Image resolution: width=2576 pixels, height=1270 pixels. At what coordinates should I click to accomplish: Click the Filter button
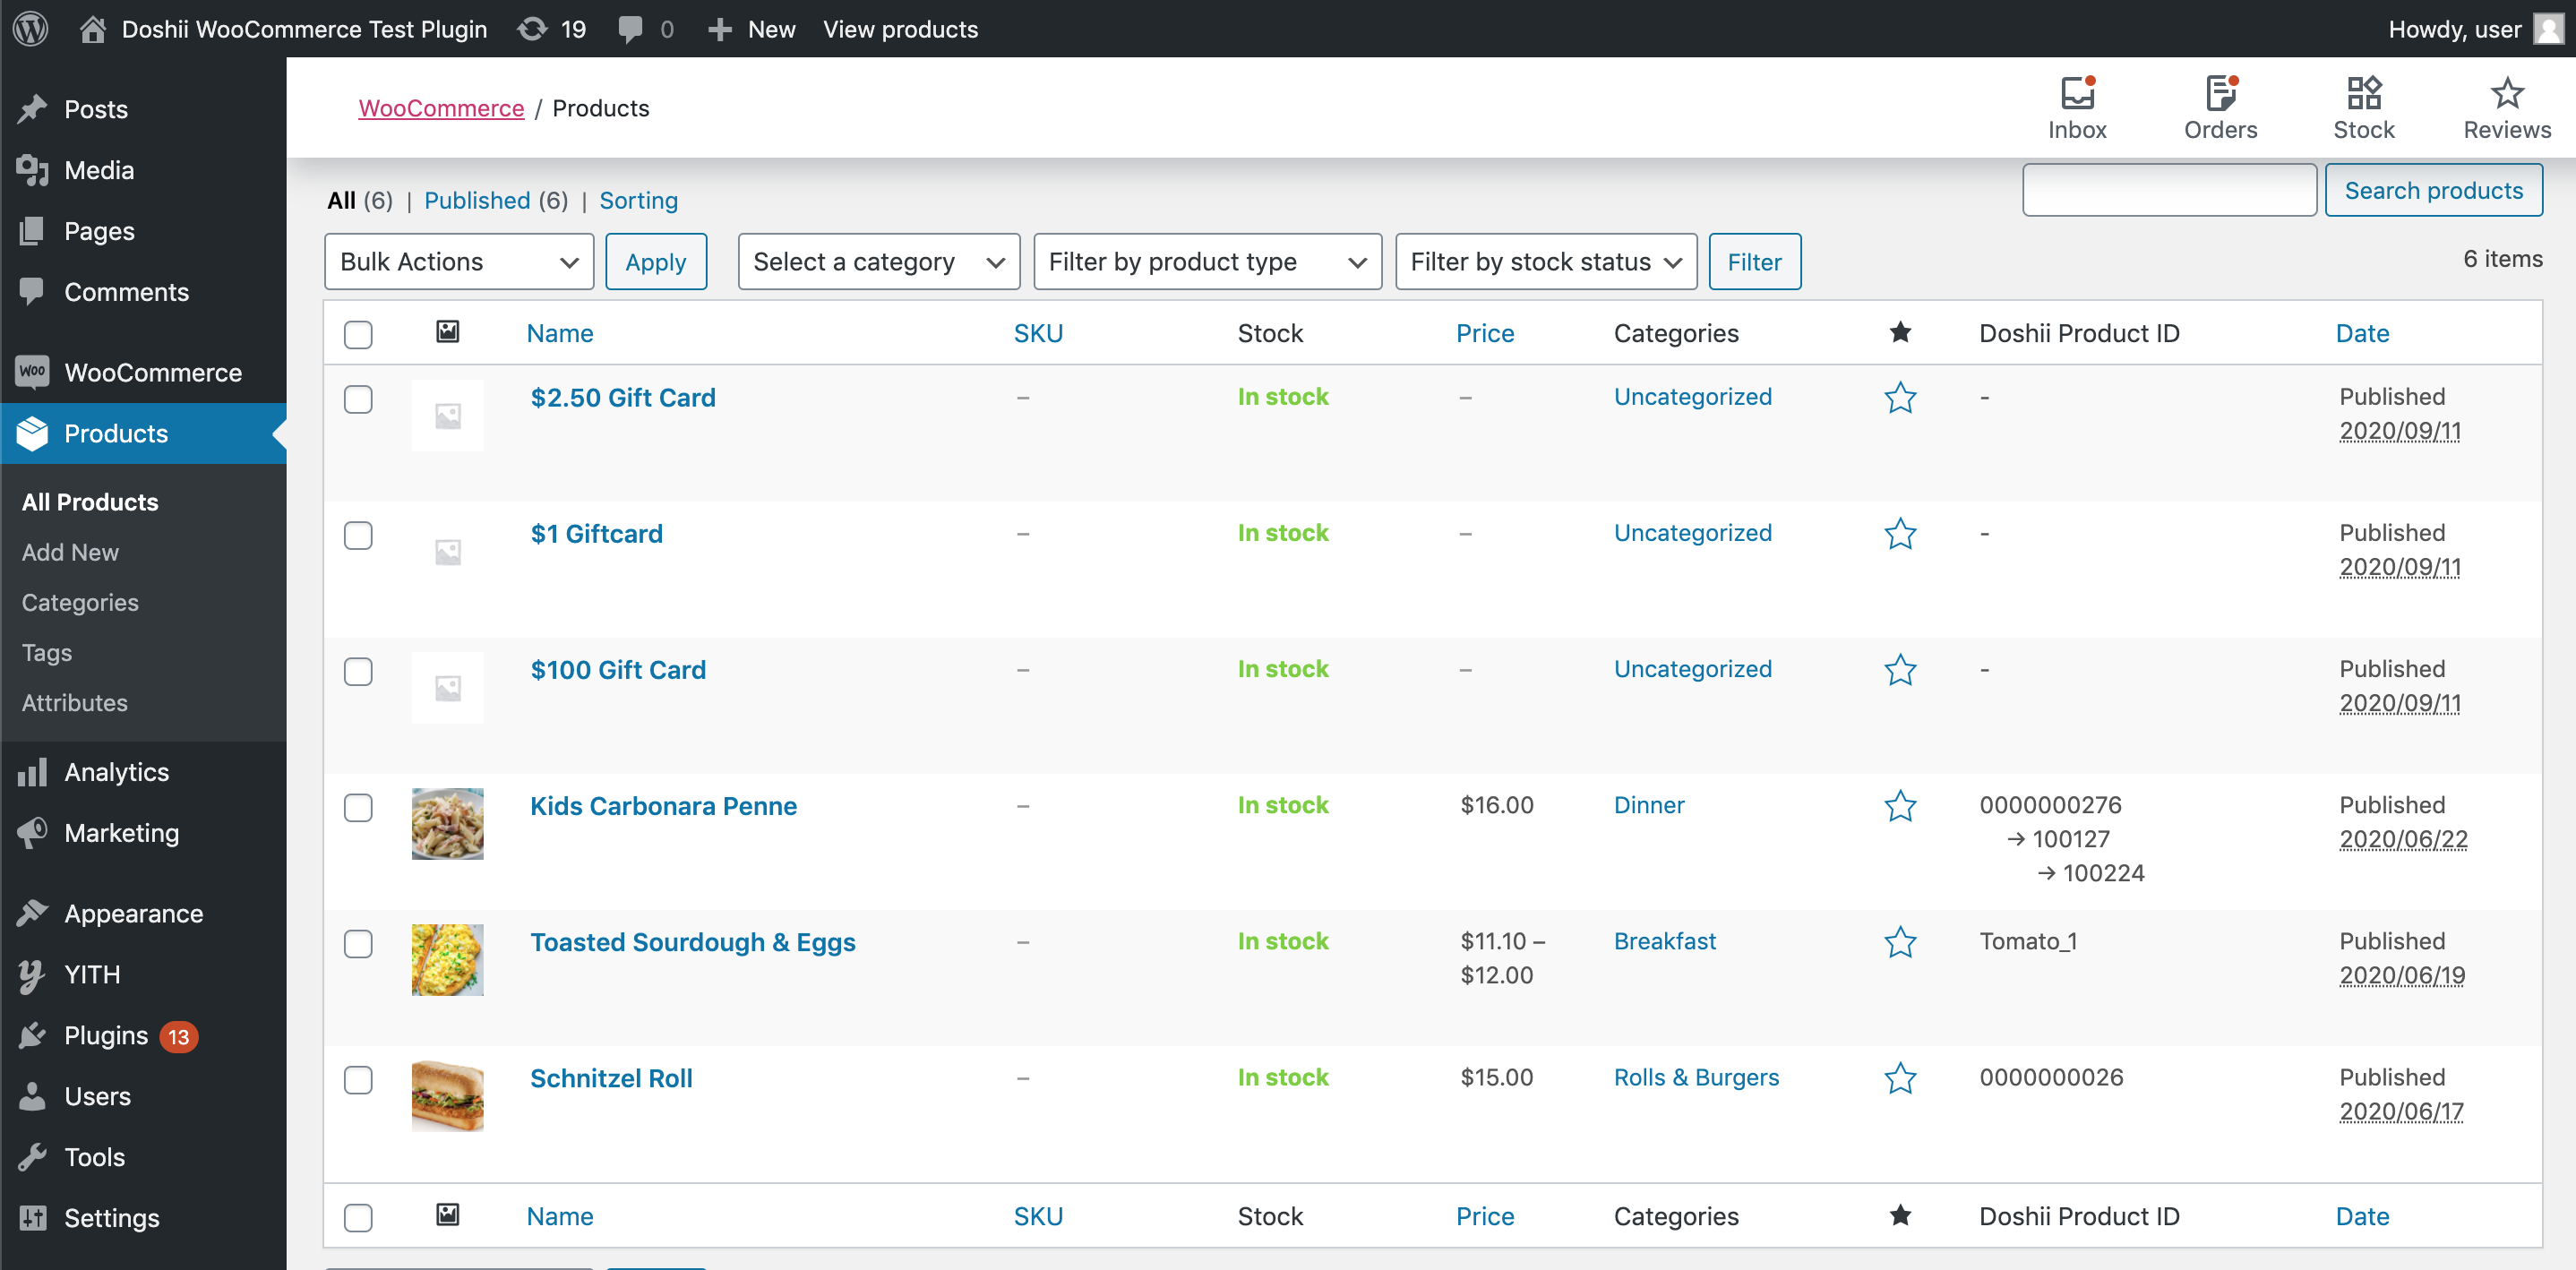(1754, 262)
